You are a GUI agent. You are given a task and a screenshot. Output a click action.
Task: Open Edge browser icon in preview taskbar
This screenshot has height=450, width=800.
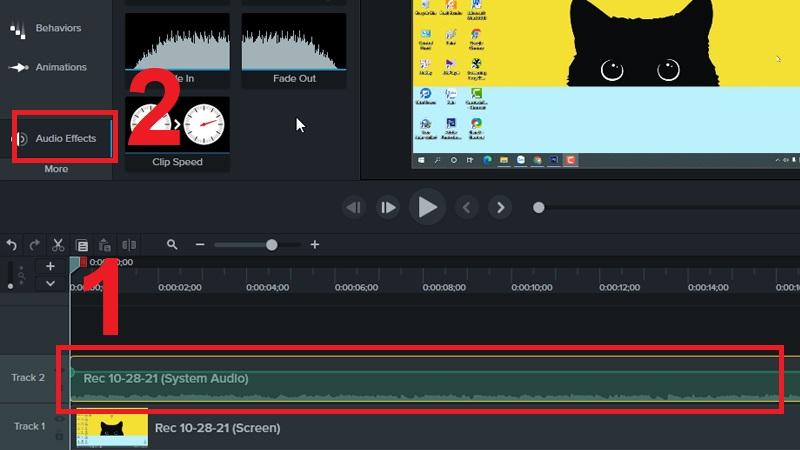click(487, 160)
